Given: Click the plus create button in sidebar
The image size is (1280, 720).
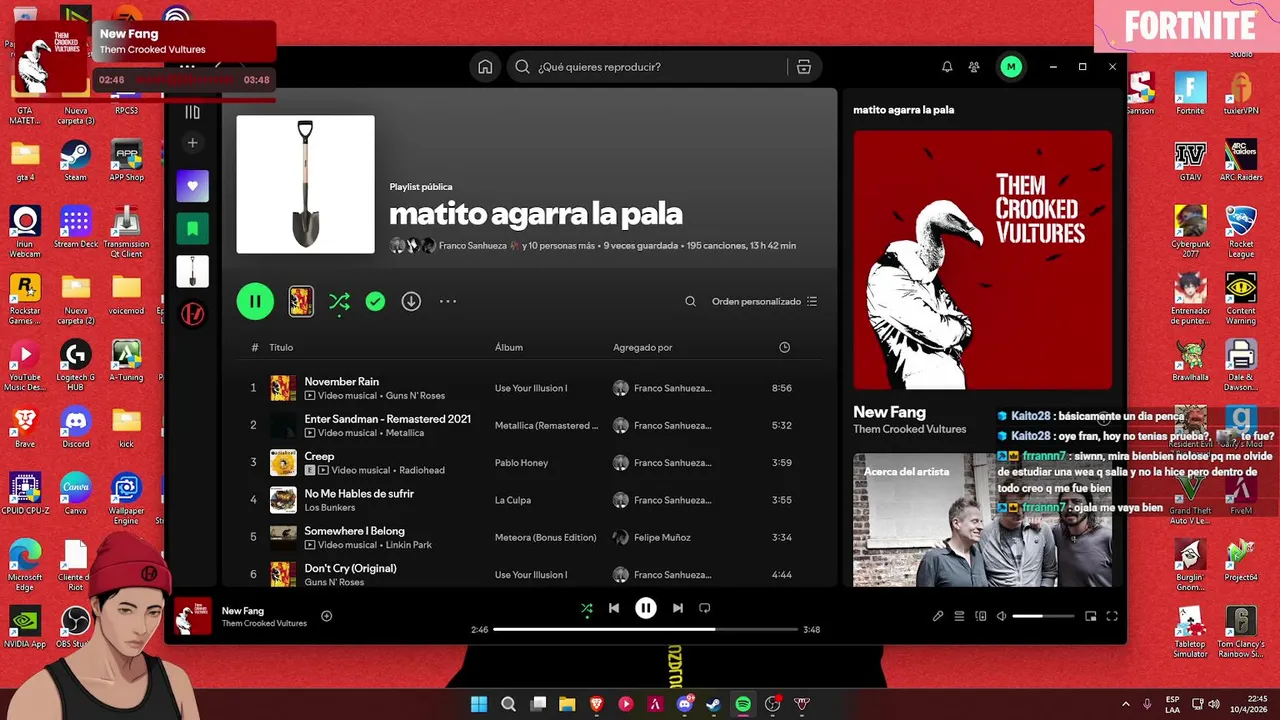Looking at the screenshot, I should [x=193, y=143].
